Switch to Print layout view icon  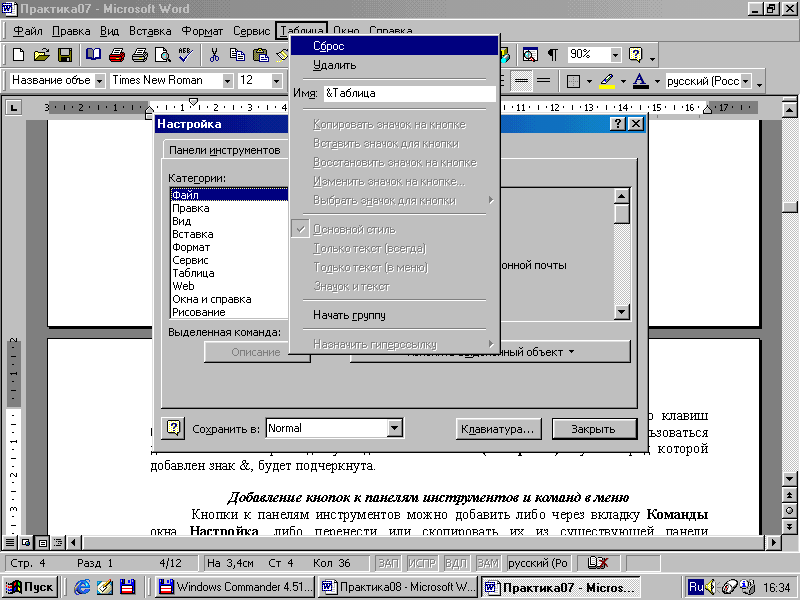[x=43, y=542]
